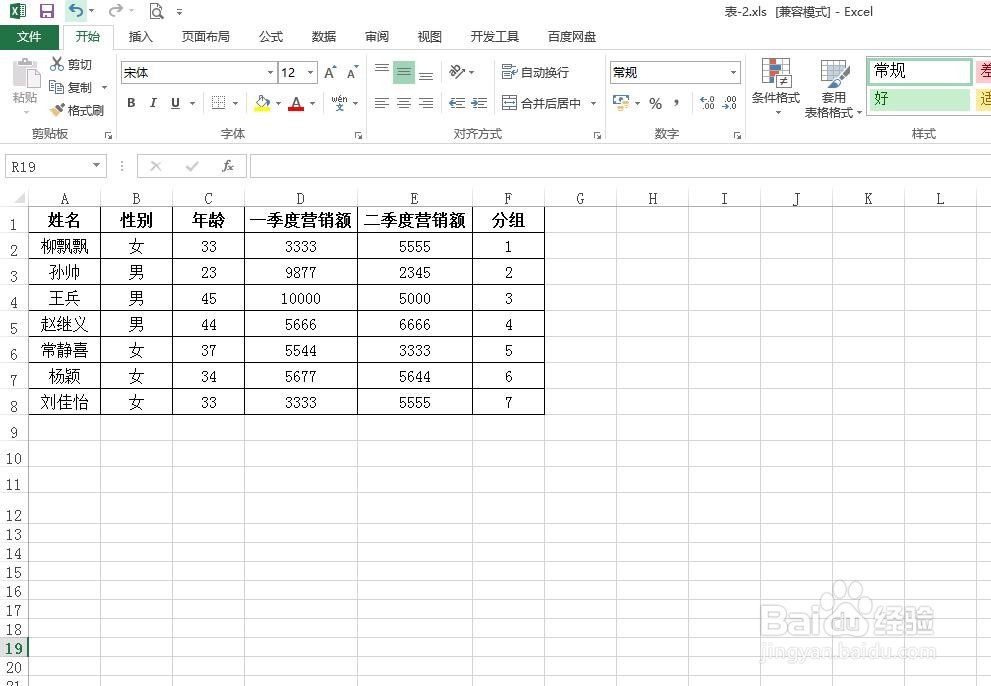Click the red font color swatch
This screenshot has width=991, height=686.
[x=297, y=103]
